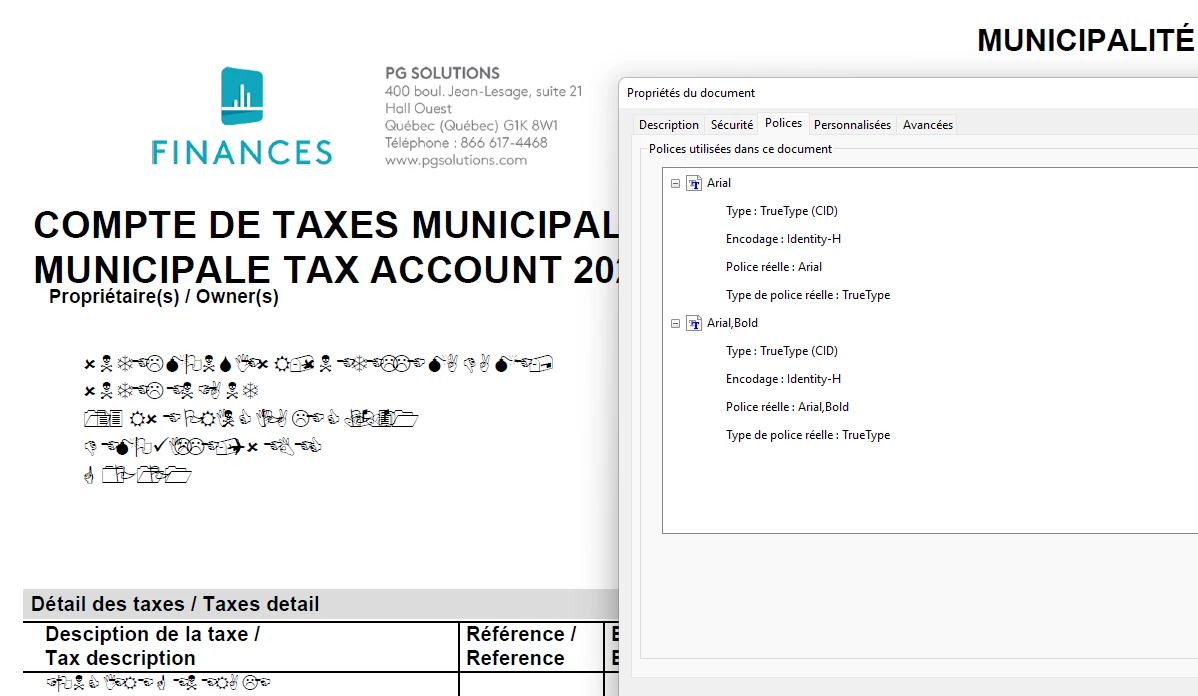The image size is (1198, 696).
Task: Click the 'MUNICIPALITÉ' heading in the document
Action: click(x=1086, y=40)
